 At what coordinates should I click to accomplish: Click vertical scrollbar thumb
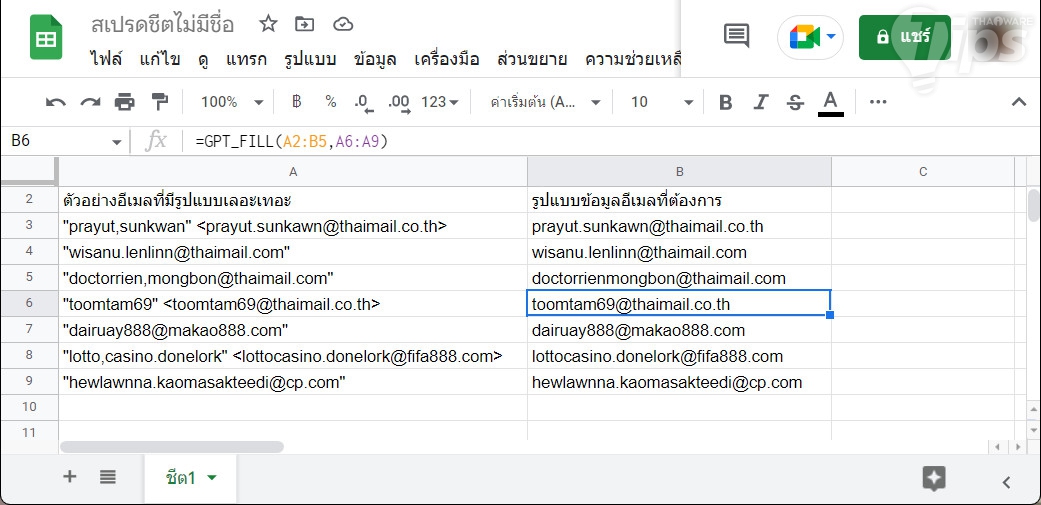(1033, 205)
